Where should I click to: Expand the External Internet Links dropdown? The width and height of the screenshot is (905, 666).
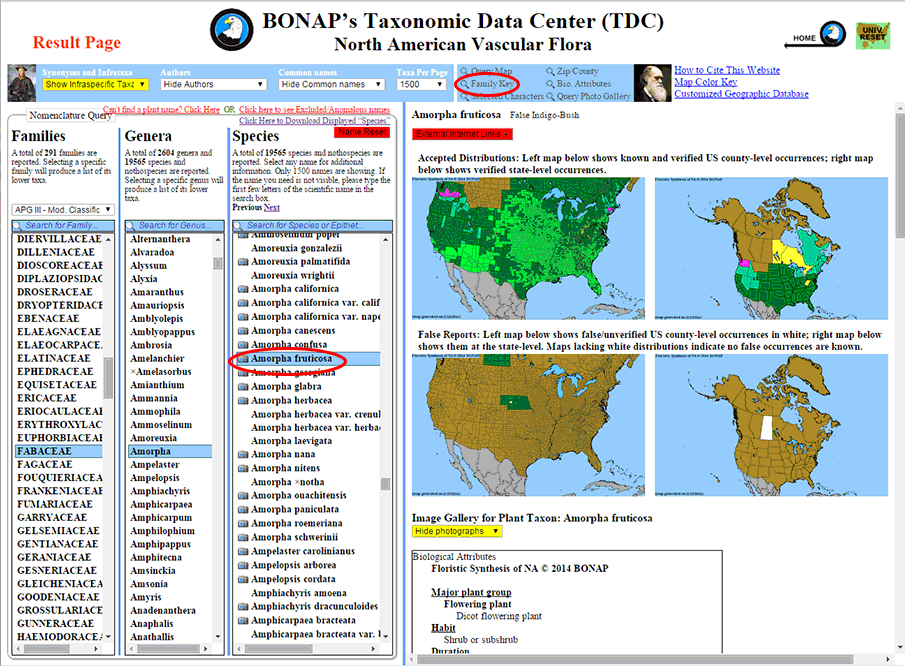coord(462,134)
